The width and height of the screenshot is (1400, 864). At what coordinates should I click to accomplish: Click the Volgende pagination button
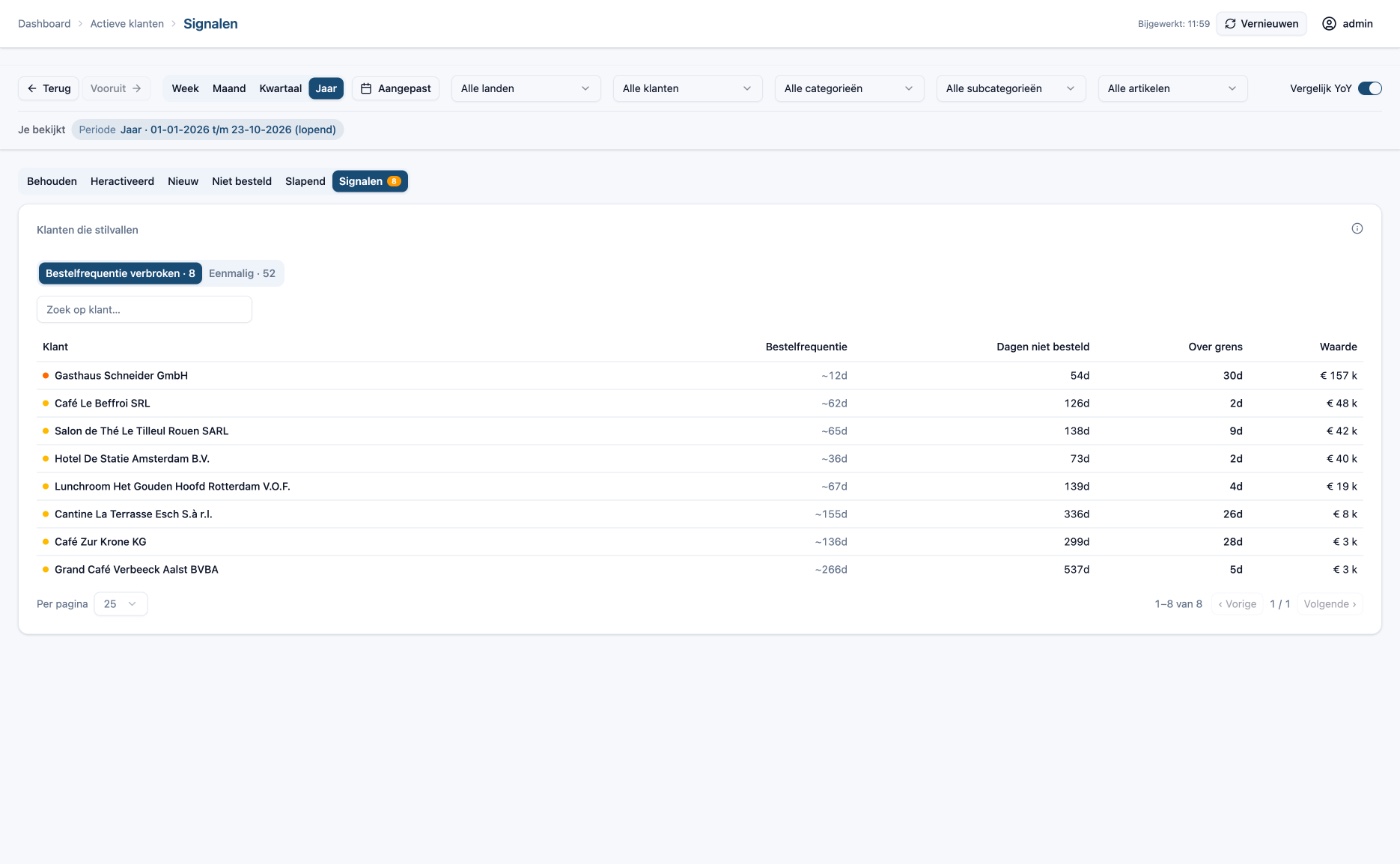(x=1330, y=604)
